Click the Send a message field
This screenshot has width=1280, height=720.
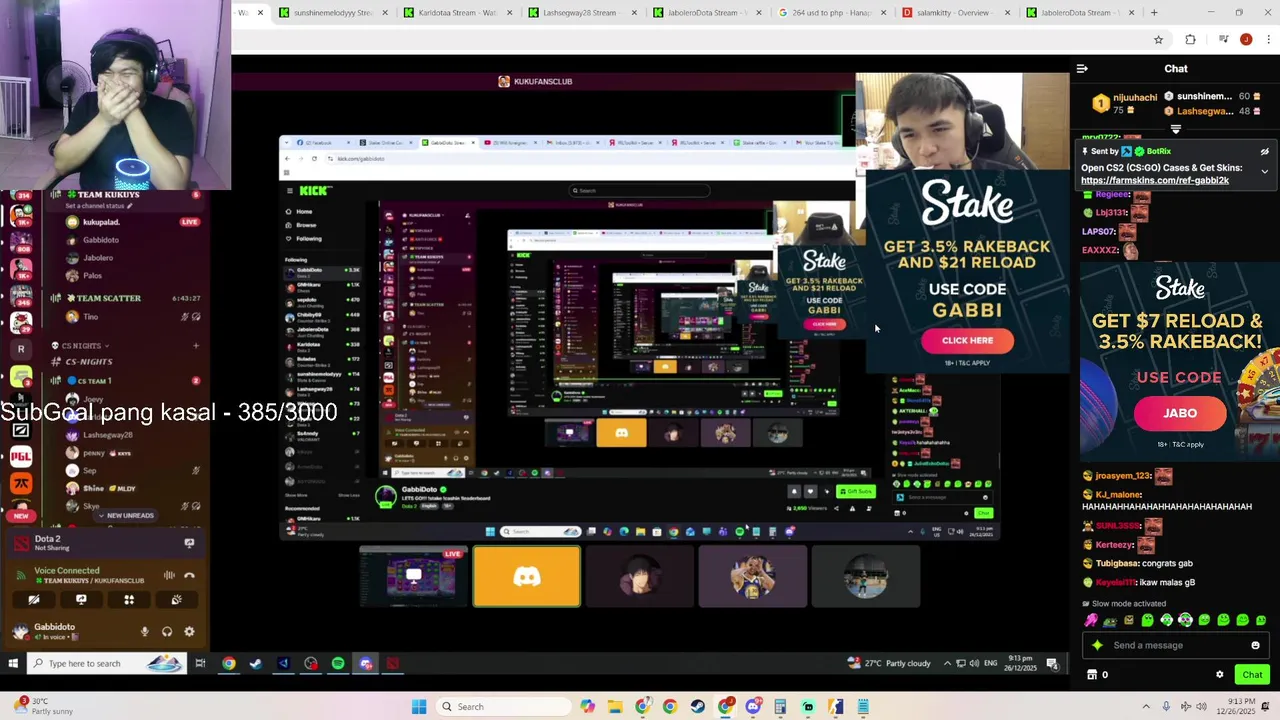1176,645
